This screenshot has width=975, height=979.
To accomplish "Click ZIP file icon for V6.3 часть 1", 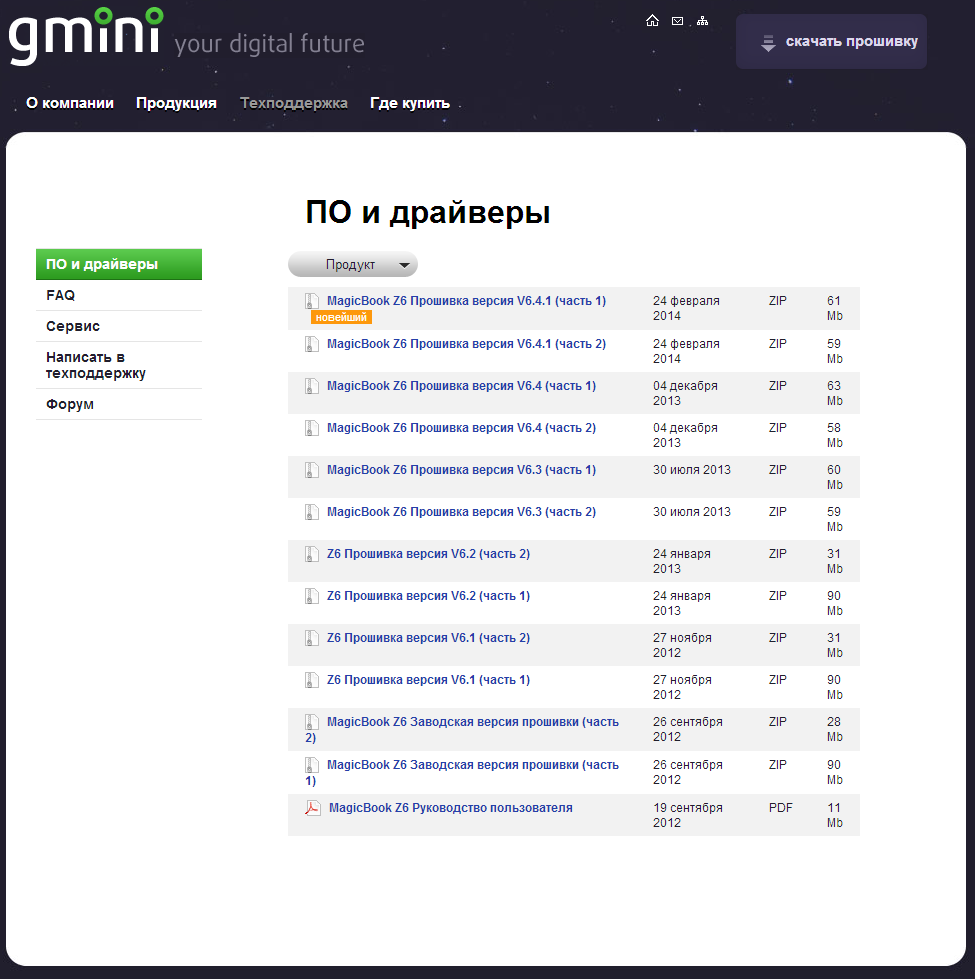I will click(311, 470).
